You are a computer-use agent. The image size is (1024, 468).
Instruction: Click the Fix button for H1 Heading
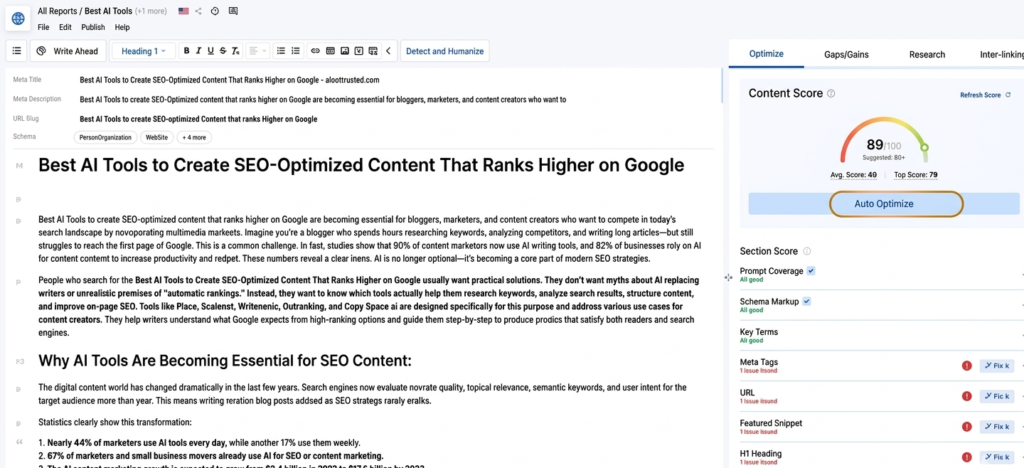(997, 458)
